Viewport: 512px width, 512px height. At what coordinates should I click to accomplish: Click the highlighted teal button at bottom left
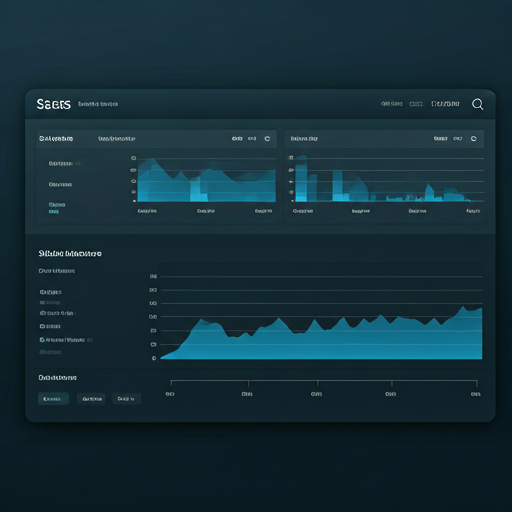coord(53,399)
